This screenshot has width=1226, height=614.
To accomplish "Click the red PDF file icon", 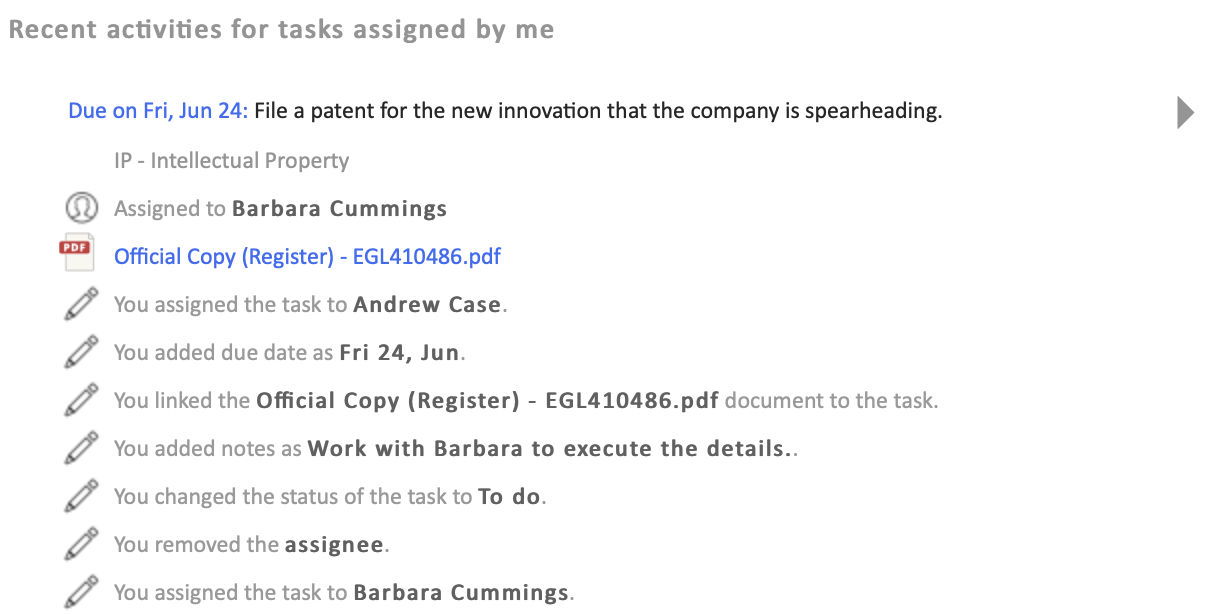I will click(77, 256).
